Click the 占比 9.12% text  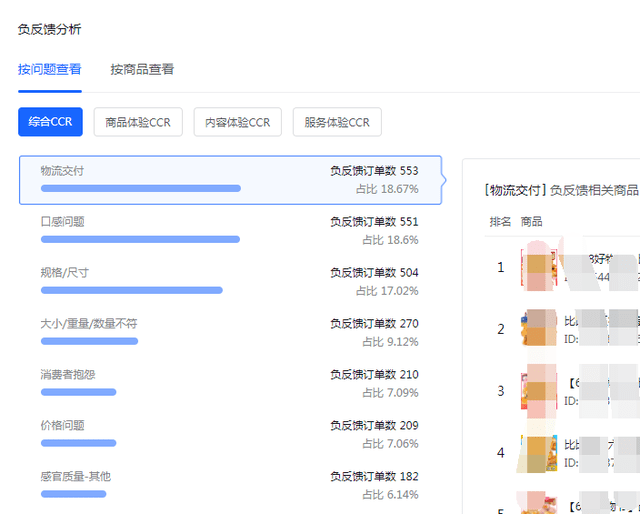[x=391, y=342]
